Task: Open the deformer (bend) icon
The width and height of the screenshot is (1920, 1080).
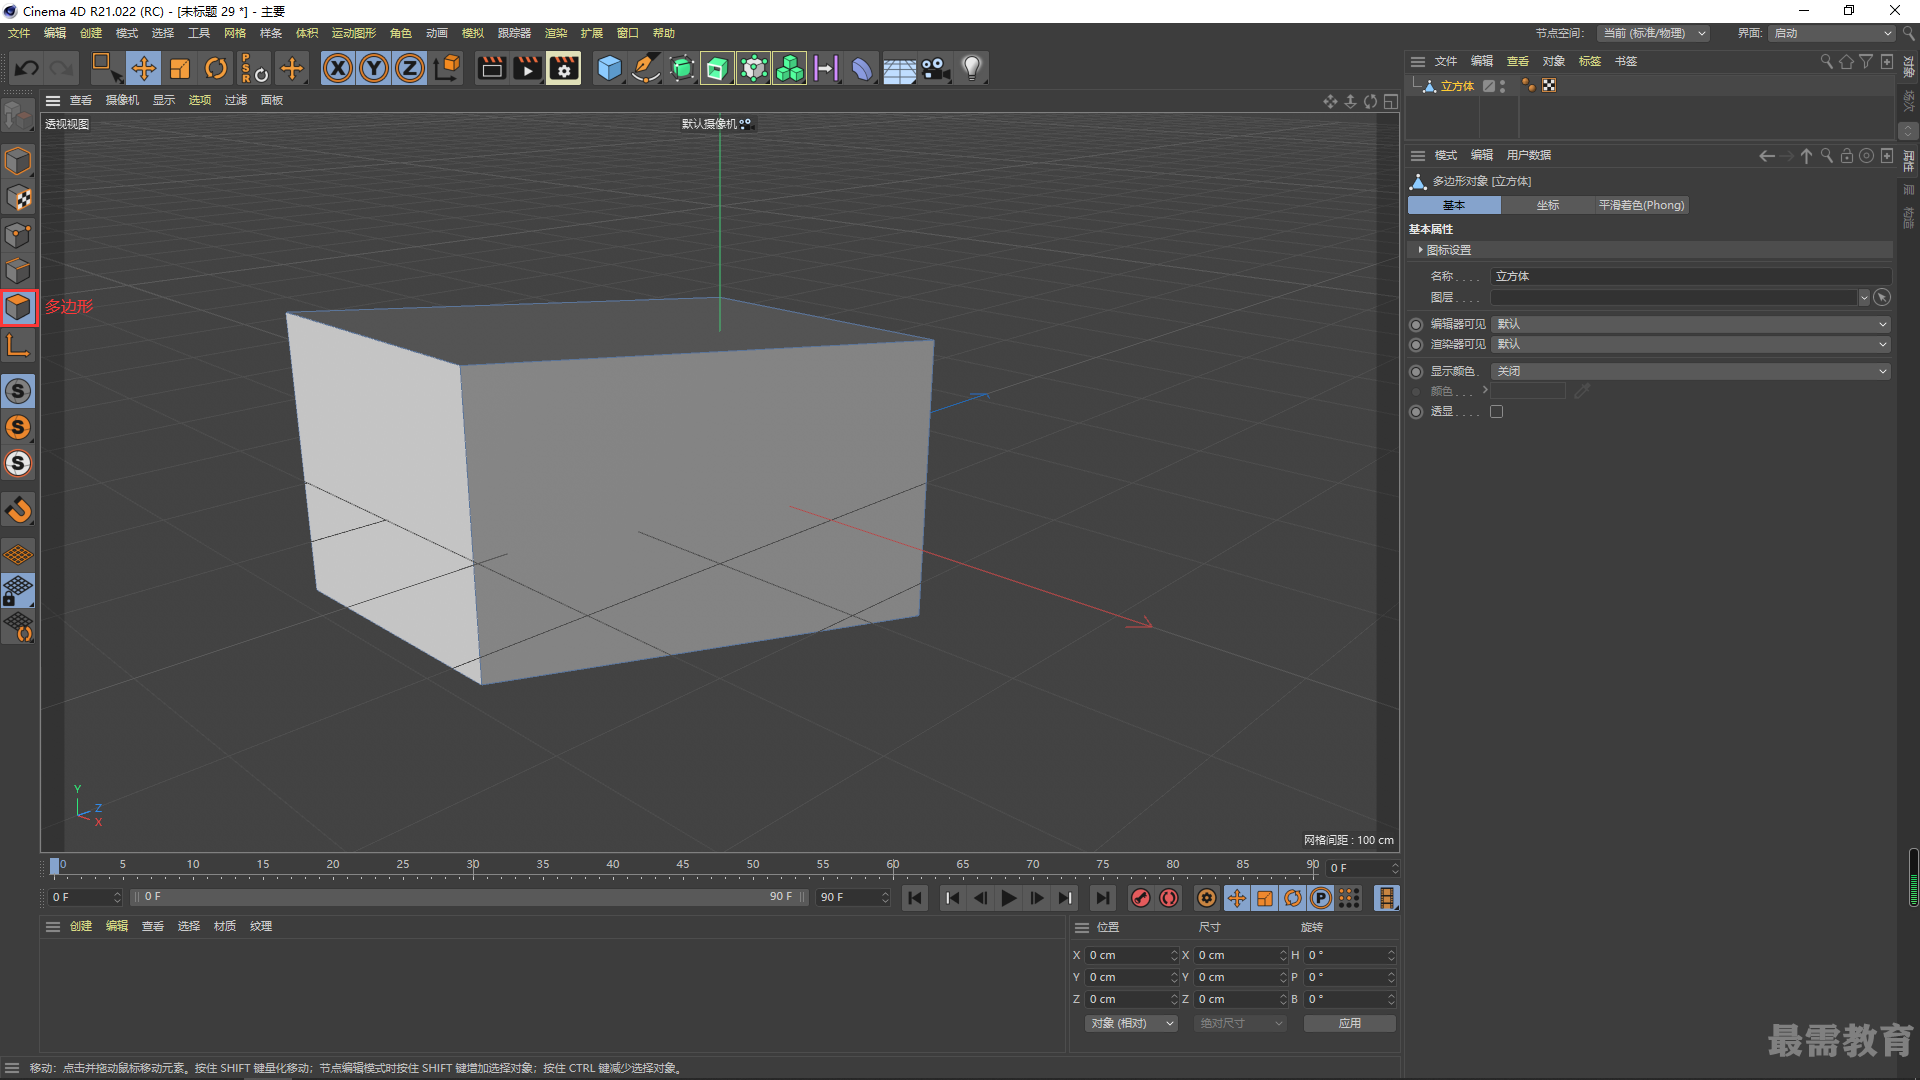Action: (x=862, y=68)
